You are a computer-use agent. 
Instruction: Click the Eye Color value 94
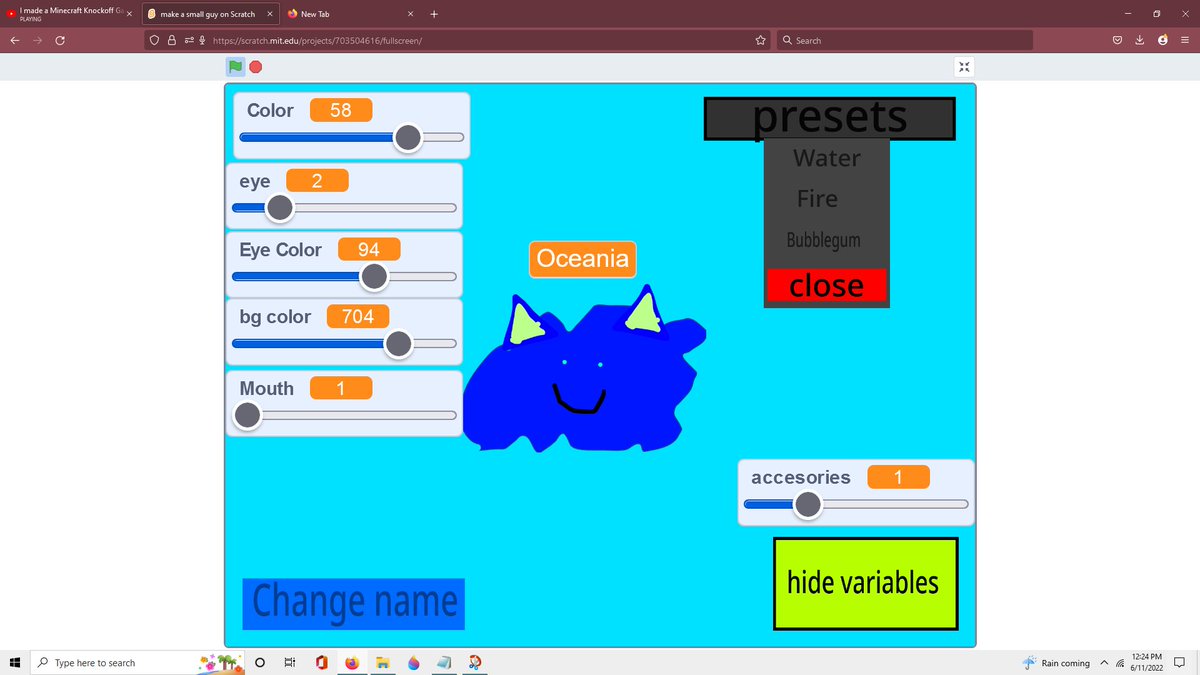[370, 249]
